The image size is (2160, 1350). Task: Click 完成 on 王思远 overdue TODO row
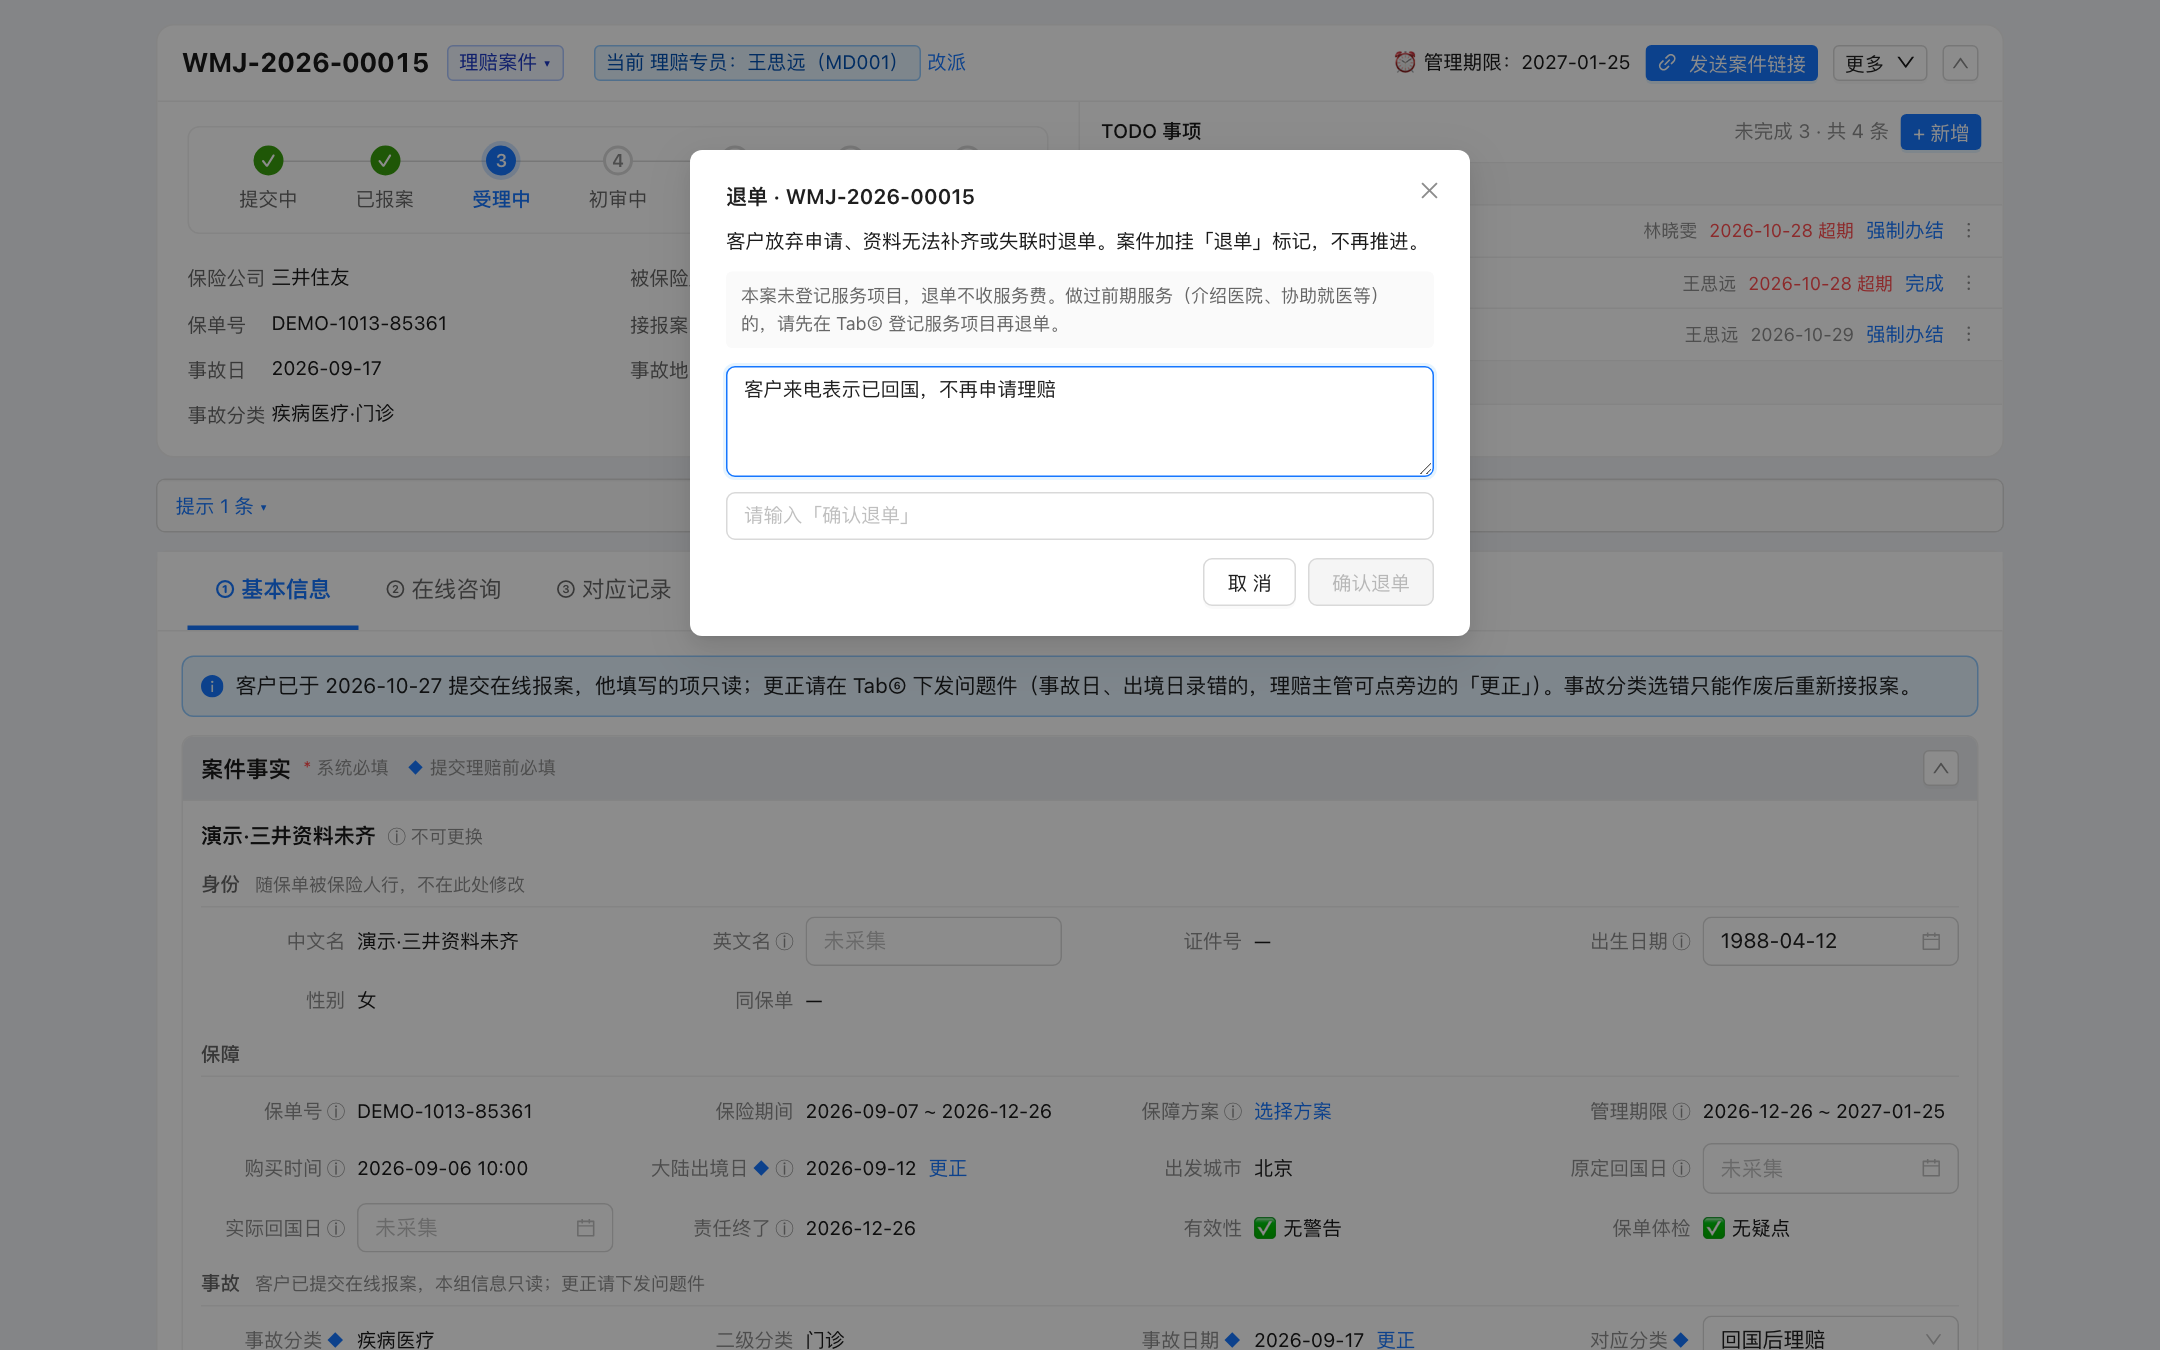coord(1924,283)
